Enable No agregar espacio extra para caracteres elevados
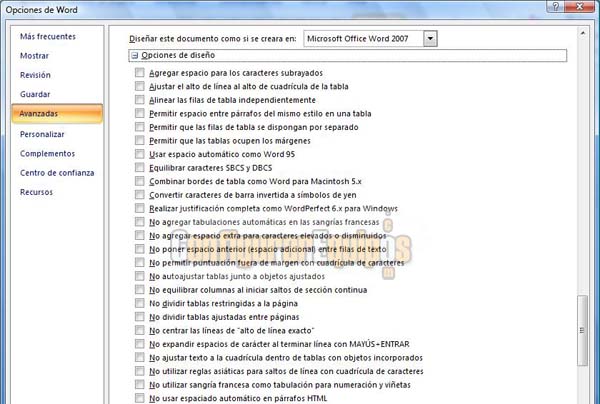600x404 pixels. click(140, 235)
